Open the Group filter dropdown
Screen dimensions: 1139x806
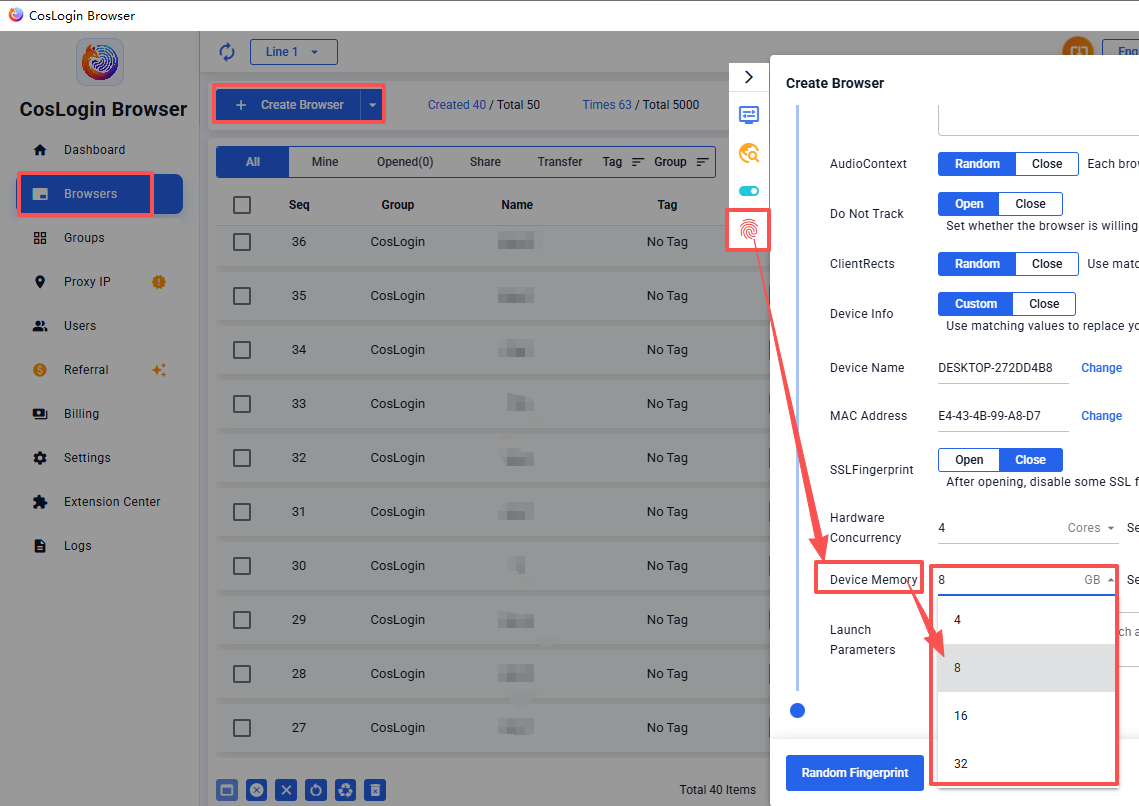pyautogui.click(x=681, y=162)
